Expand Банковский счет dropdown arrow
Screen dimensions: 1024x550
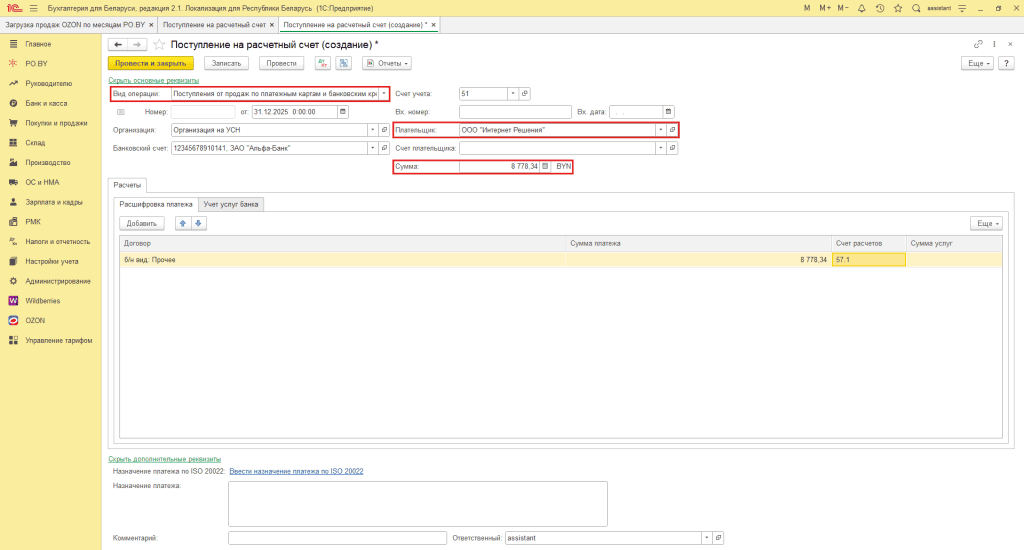coord(372,148)
